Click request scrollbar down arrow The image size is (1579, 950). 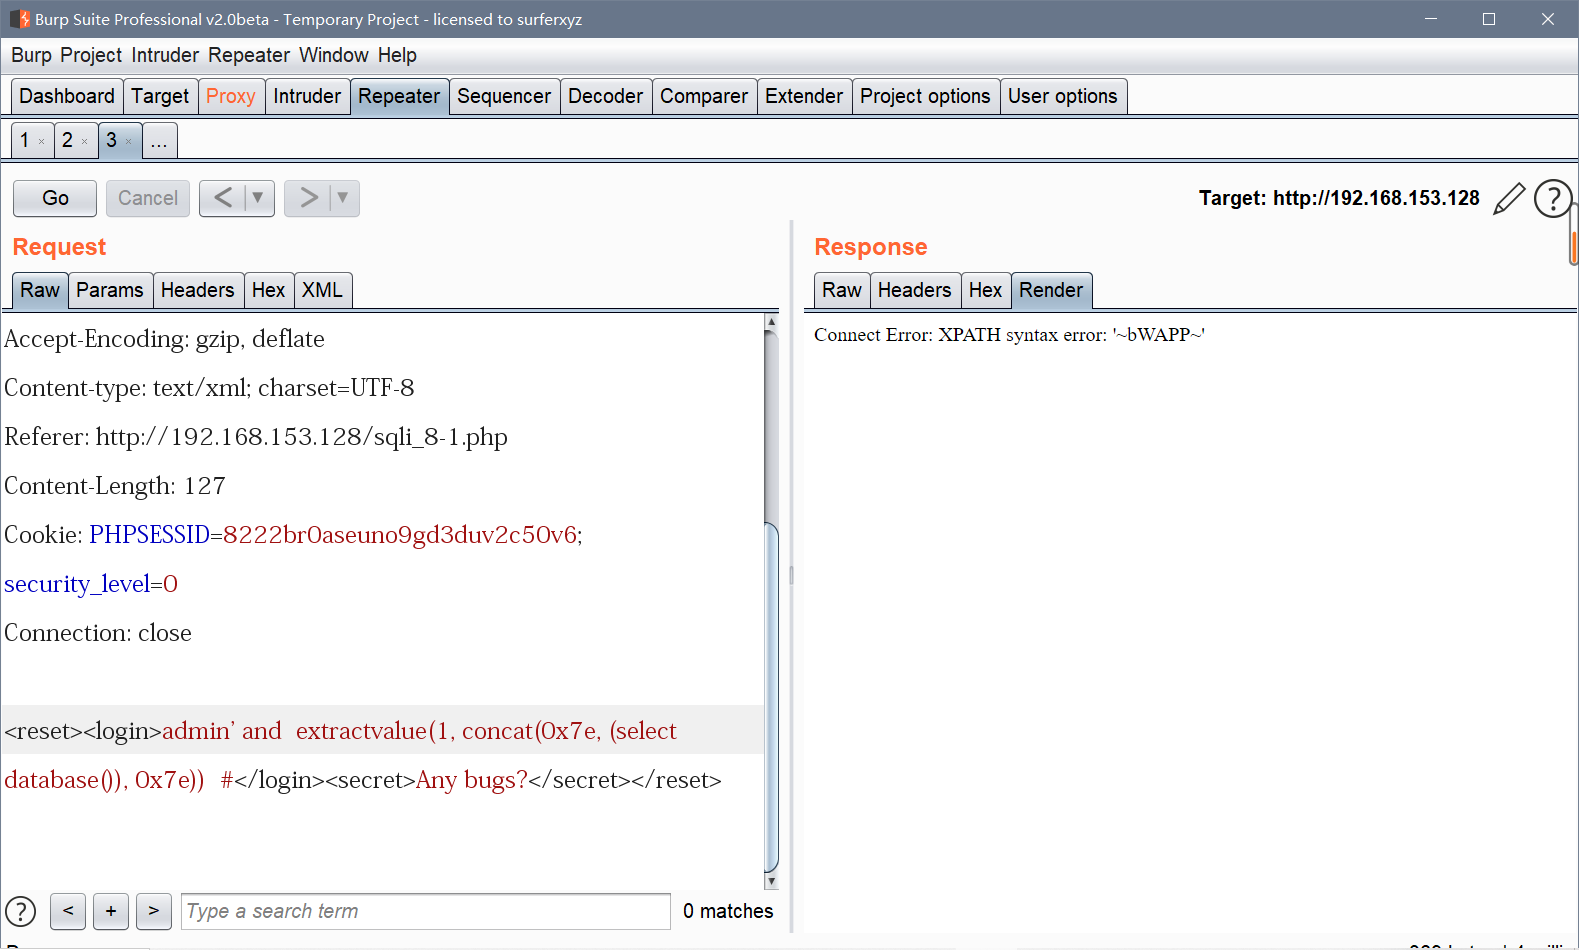click(771, 882)
